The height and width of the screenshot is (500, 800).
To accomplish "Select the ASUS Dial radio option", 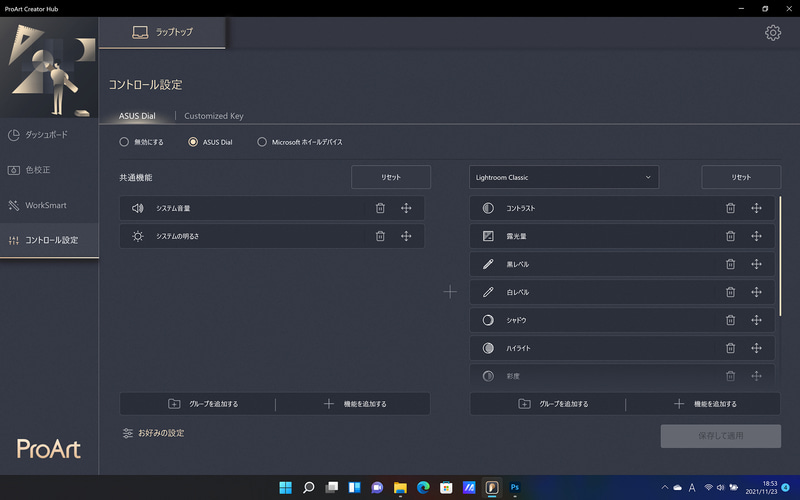I will coord(193,142).
